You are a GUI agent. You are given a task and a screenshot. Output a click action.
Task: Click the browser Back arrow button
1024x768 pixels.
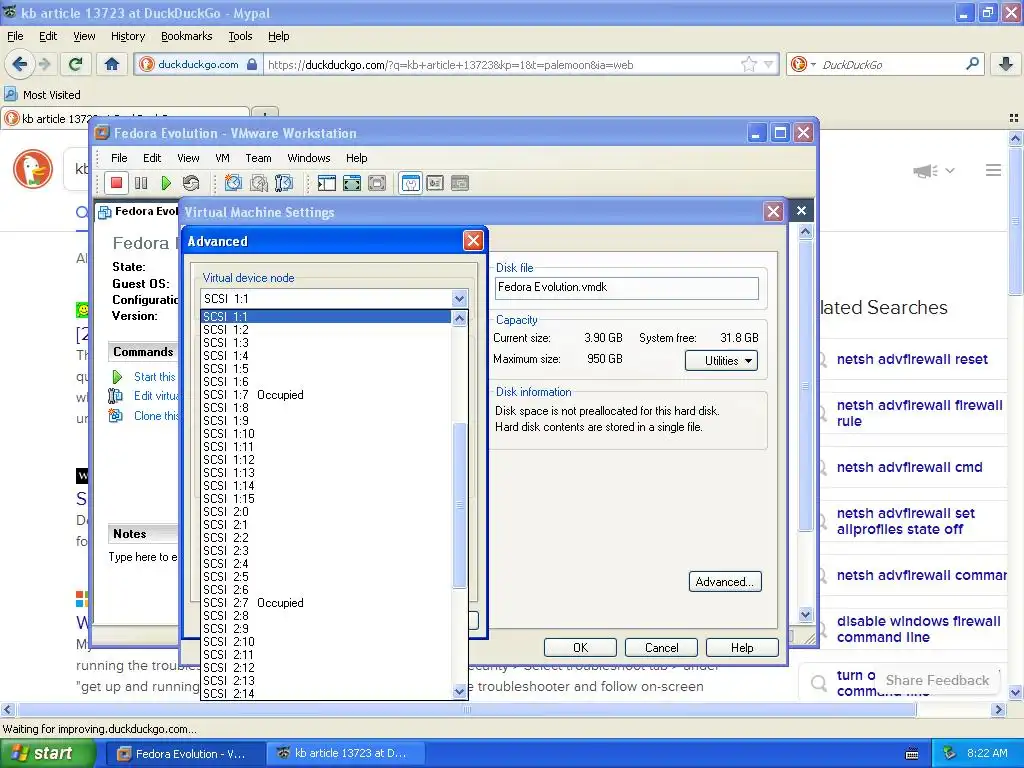[20, 64]
